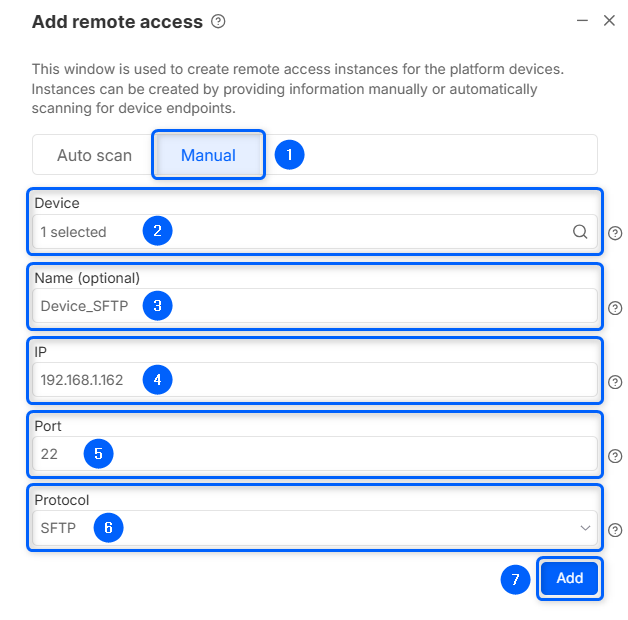628x620 pixels.
Task: Switch to the Auto scan tab
Action: pos(94,155)
